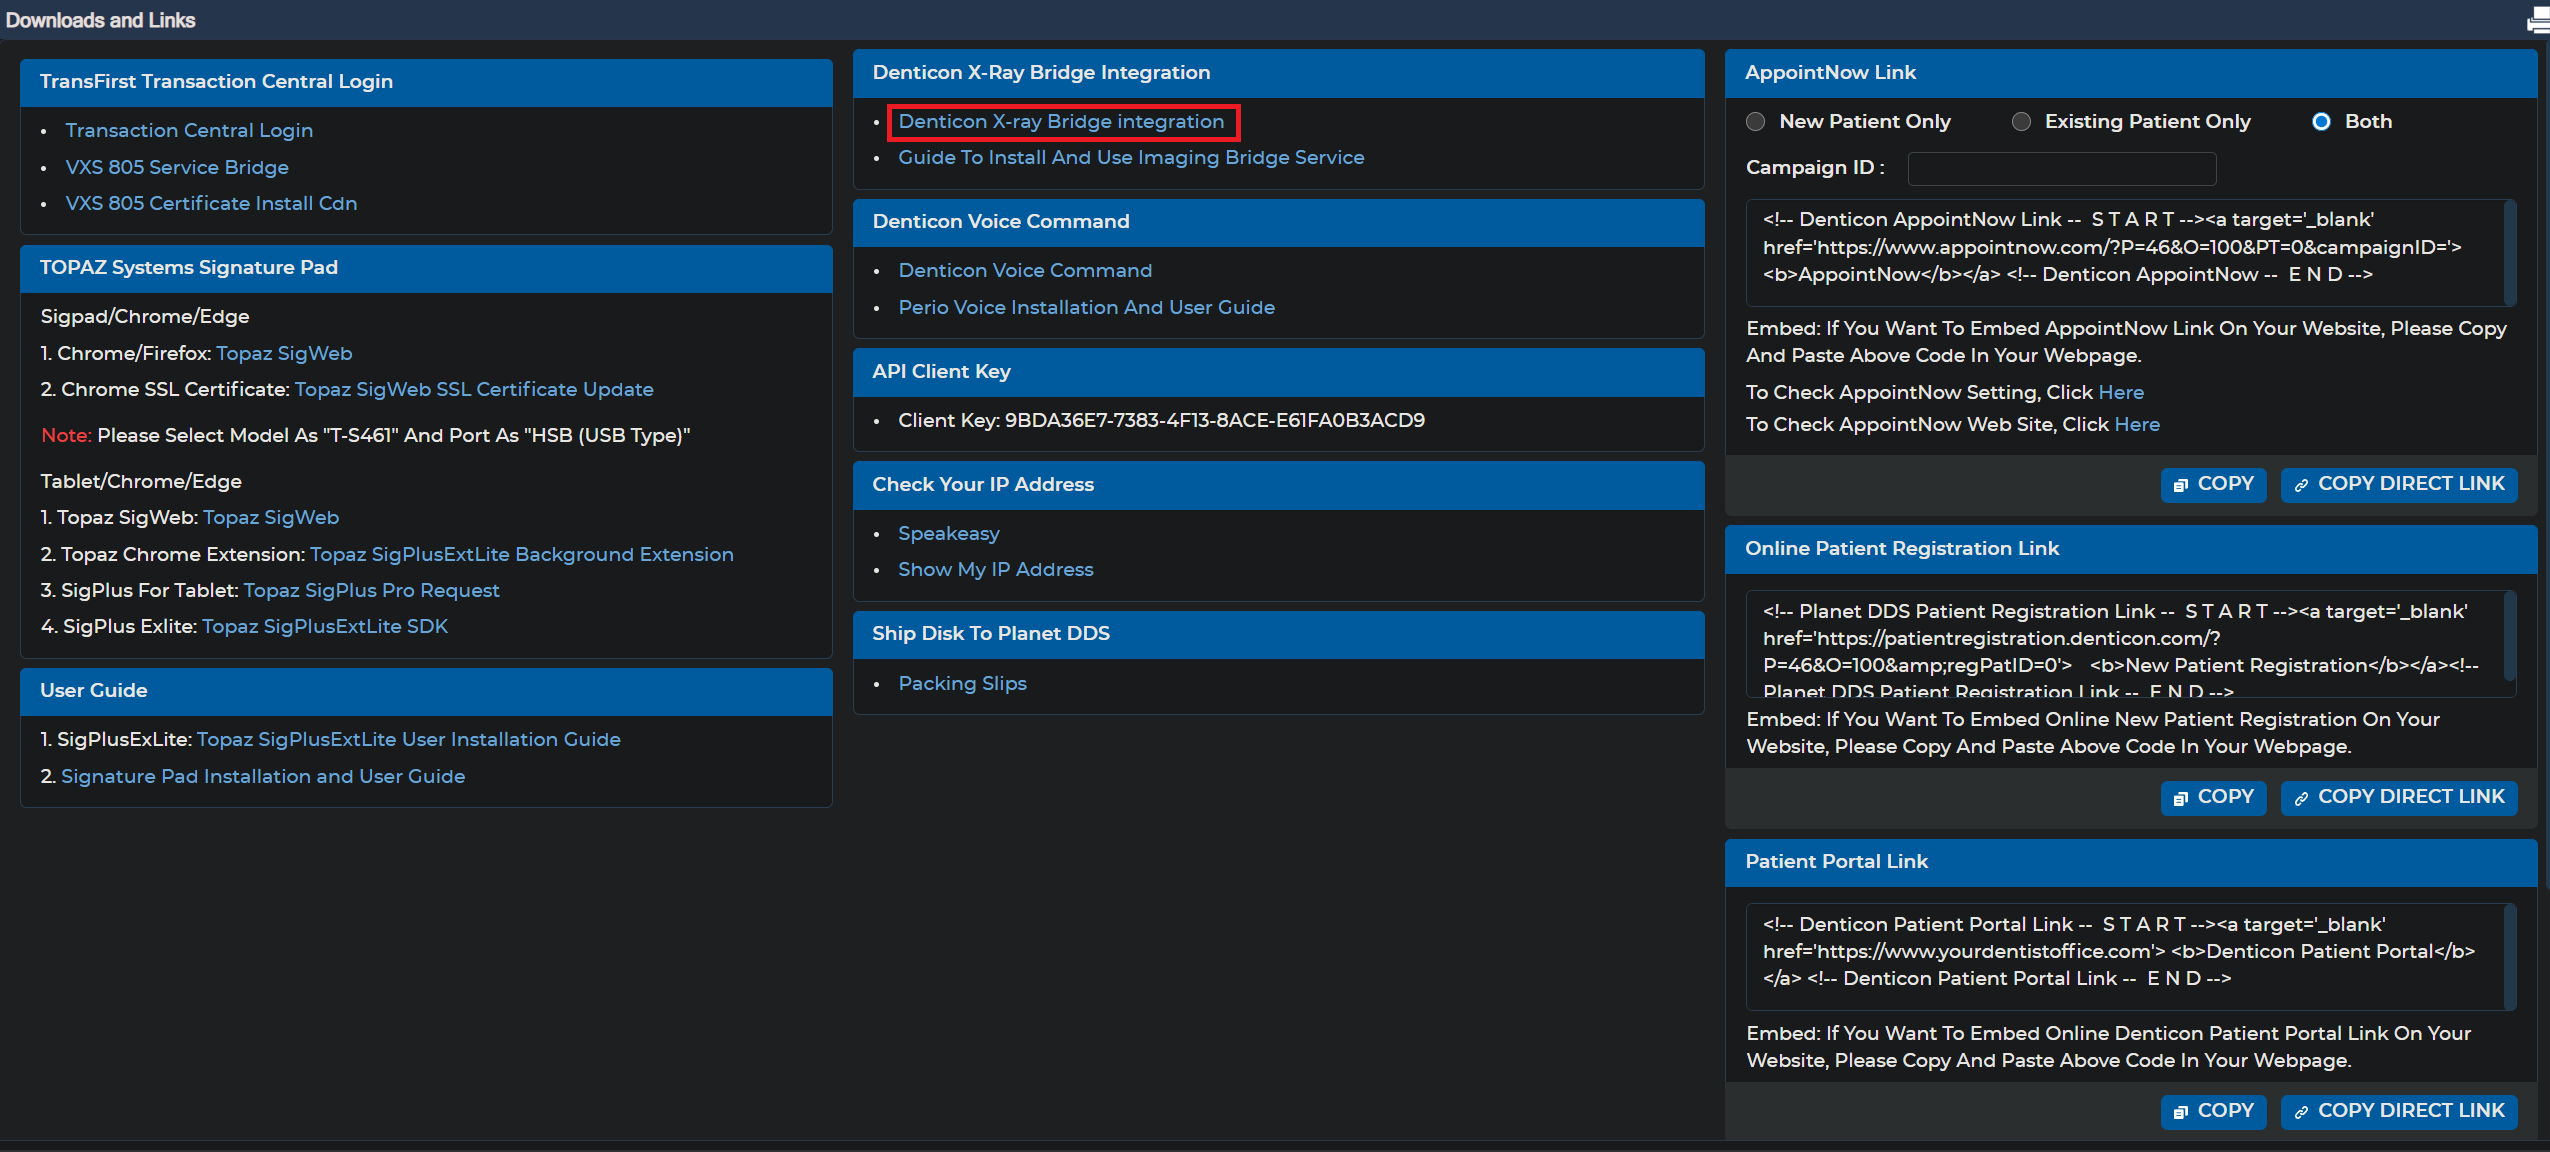The height and width of the screenshot is (1152, 2550).
Task: Click the Downloads and Links page title
Action: [x=100, y=20]
